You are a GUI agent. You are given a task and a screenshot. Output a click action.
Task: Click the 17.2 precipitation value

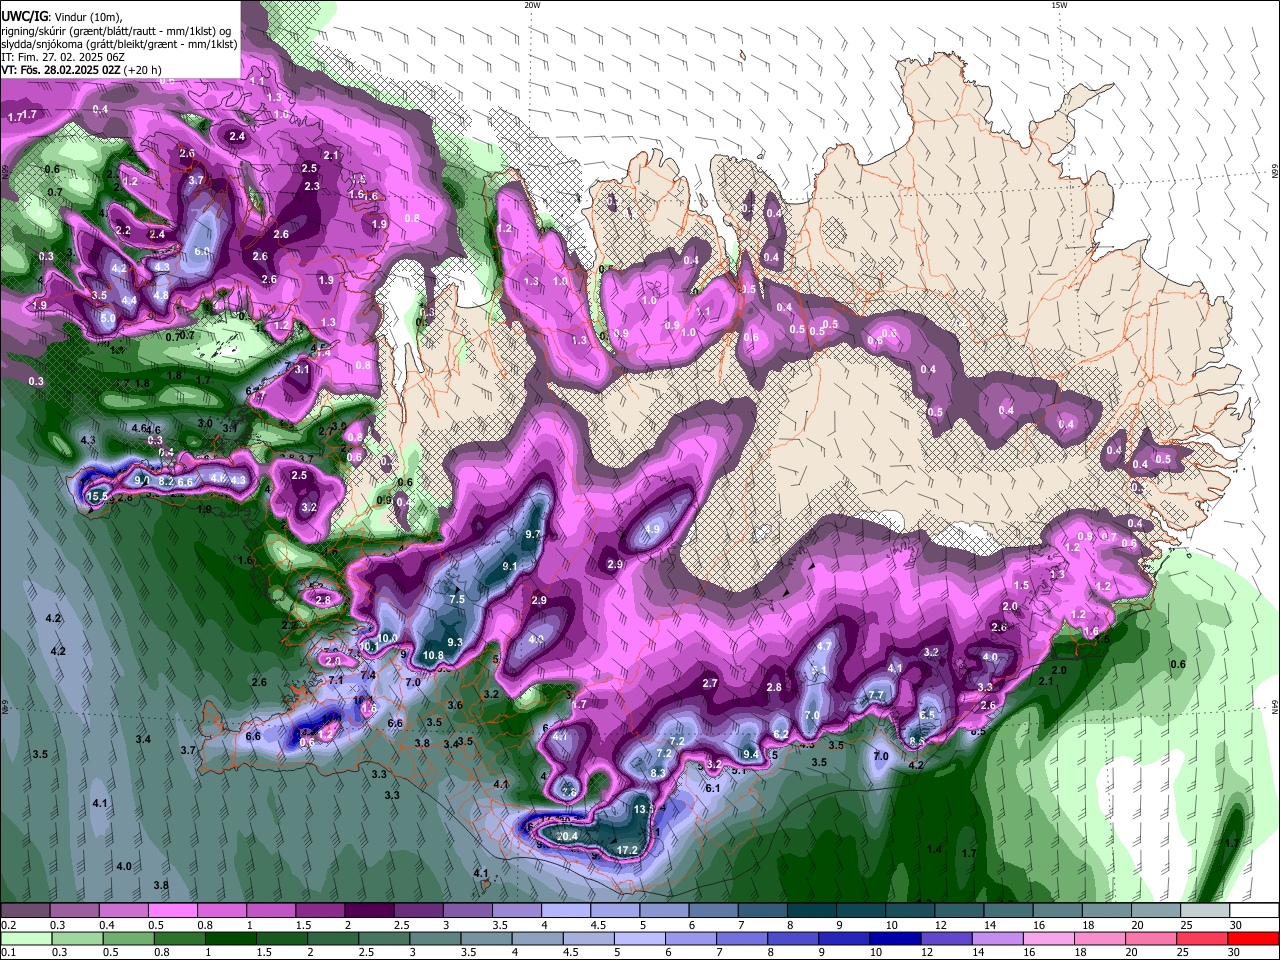tap(627, 850)
